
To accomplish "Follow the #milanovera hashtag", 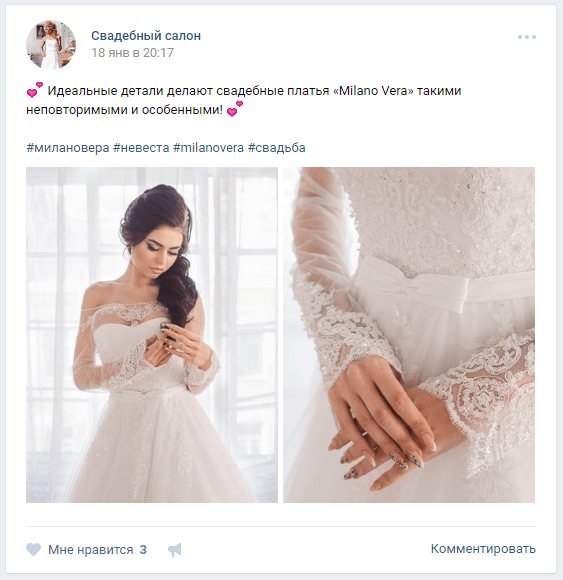I will pos(209,148).
